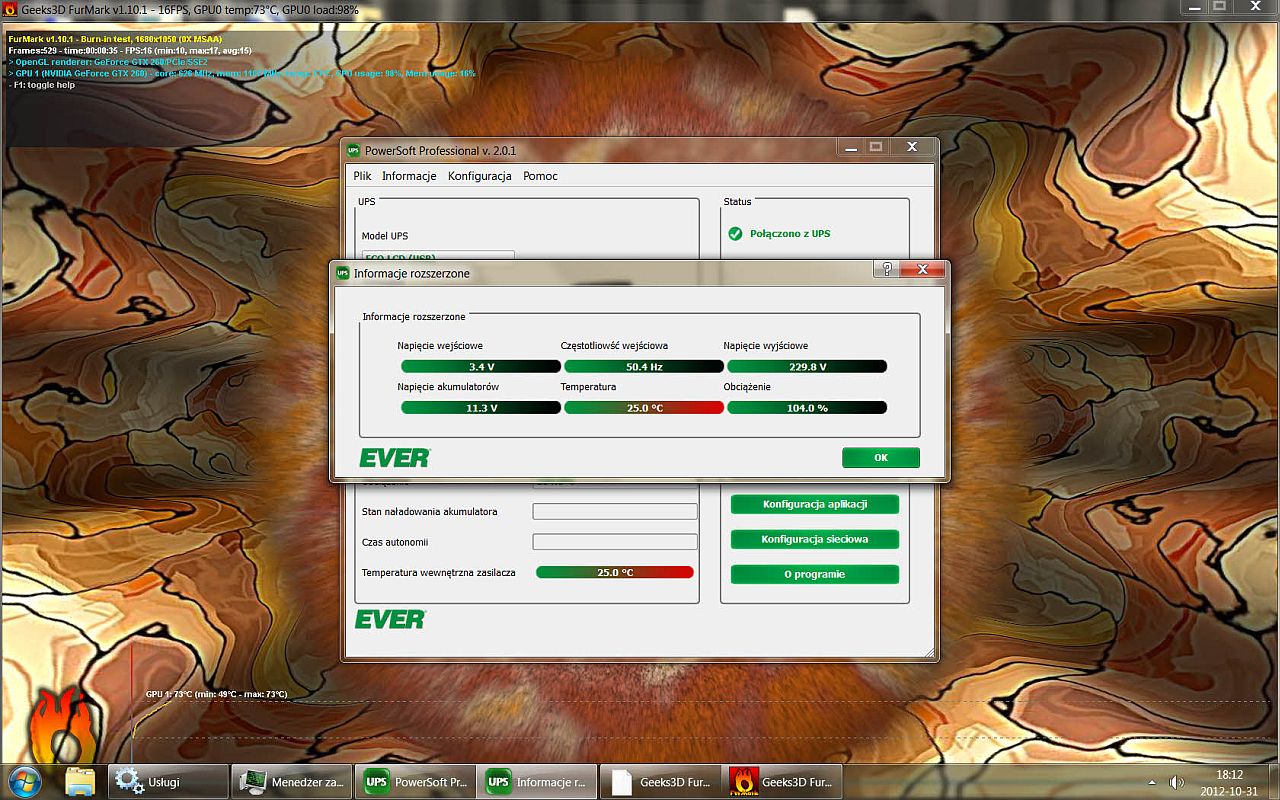
Task: Click the 'GPU 1: 73°C' graph label in FurMark
Action: click(216, 694)
